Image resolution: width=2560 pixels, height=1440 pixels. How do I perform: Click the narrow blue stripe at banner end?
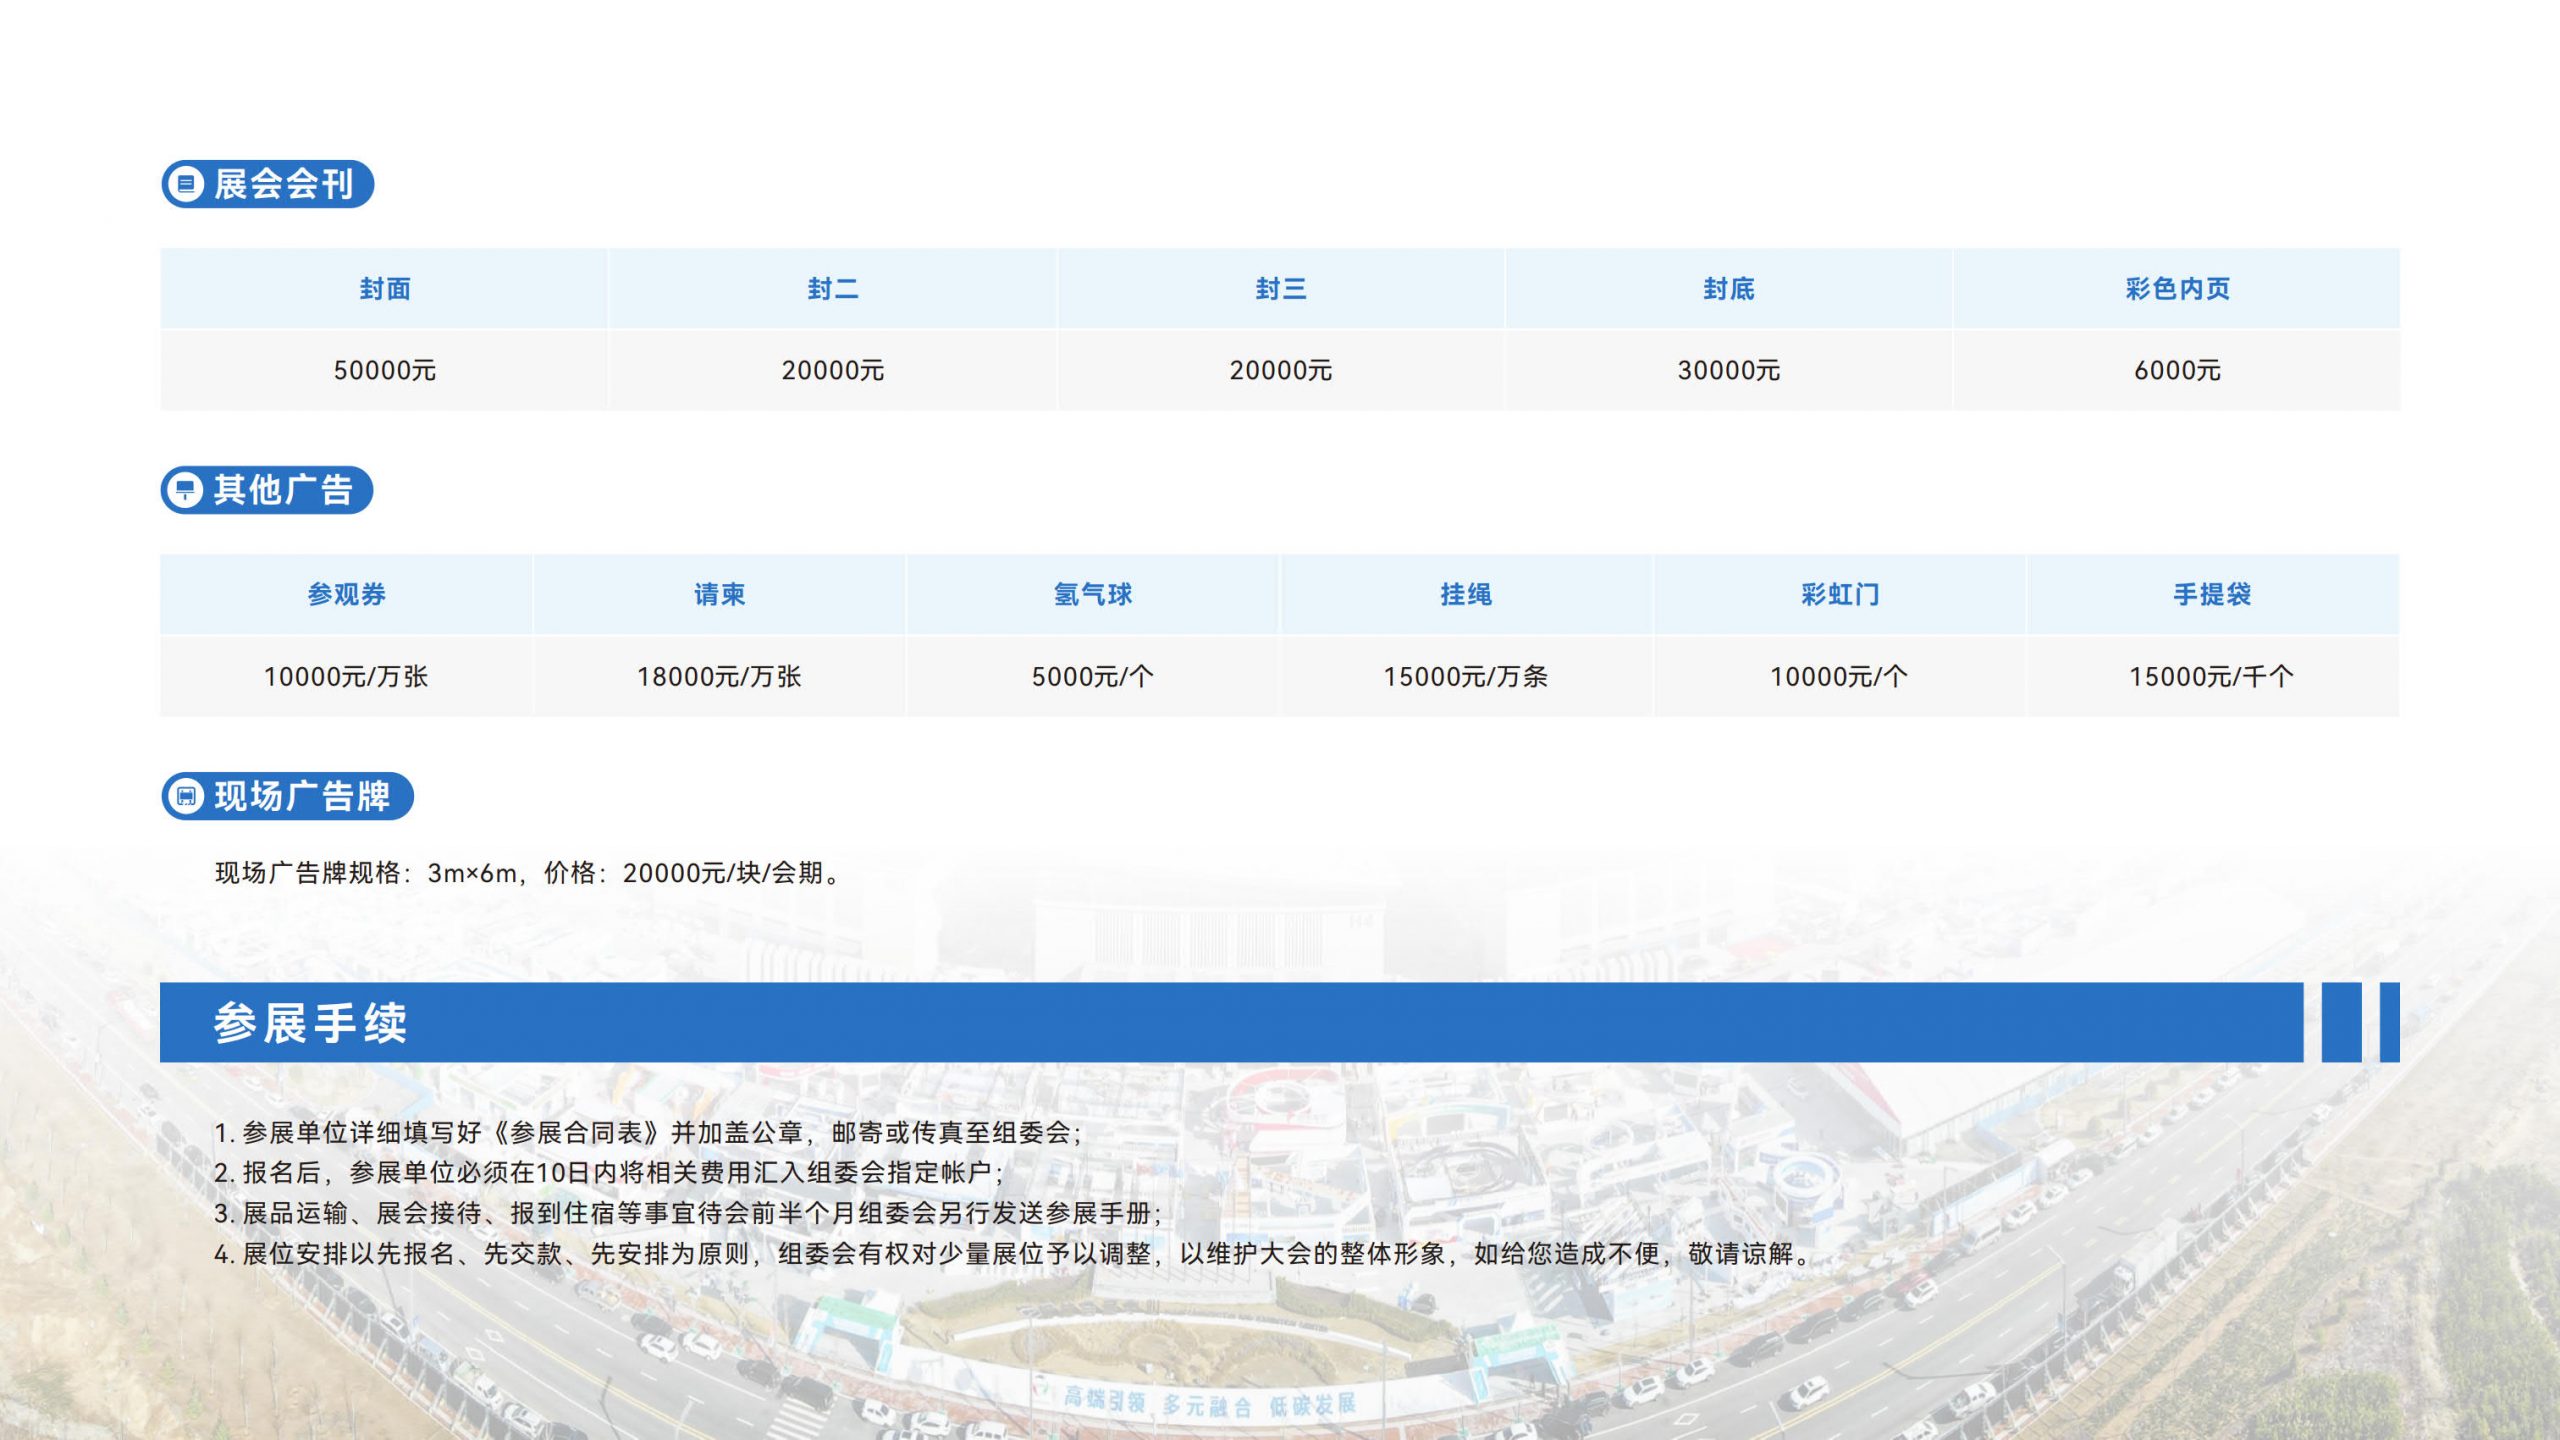tap(2389, 1022)
